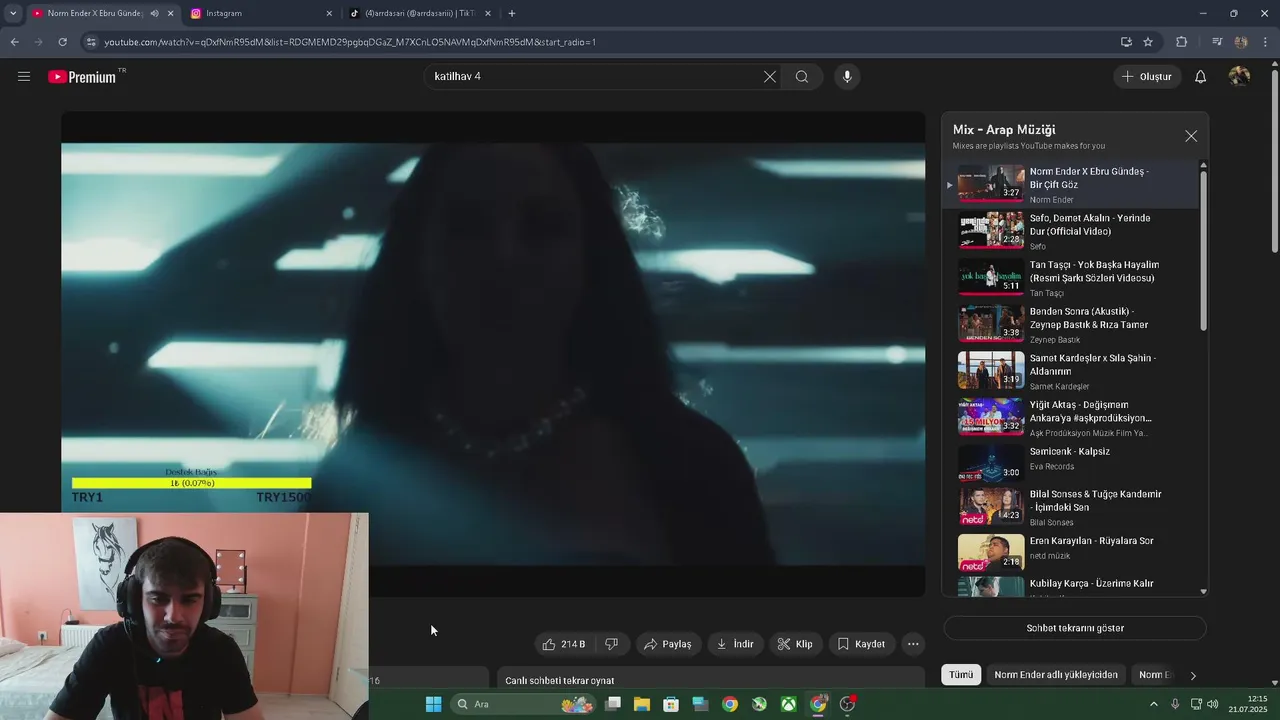
Task: Switch to the Instagram browser tab
Action: point(262,13)
